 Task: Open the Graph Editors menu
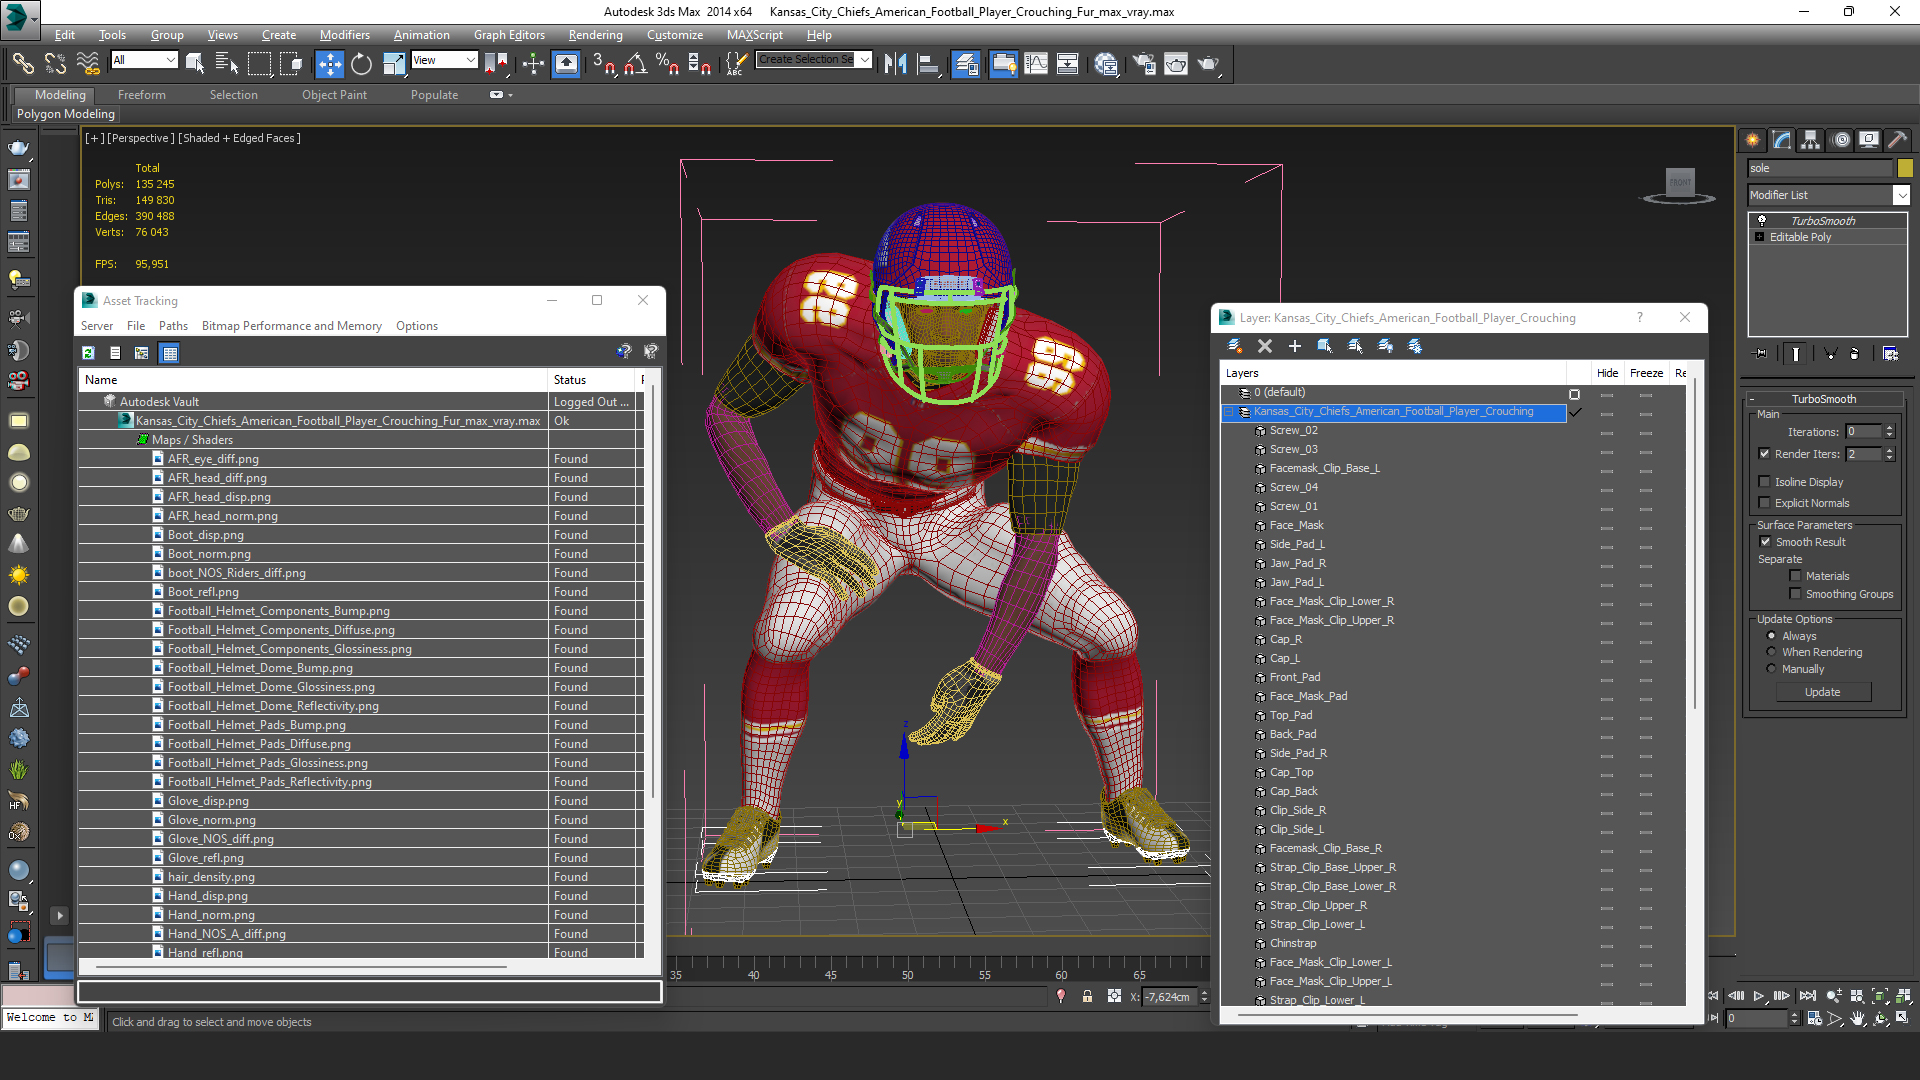[509, 35]
